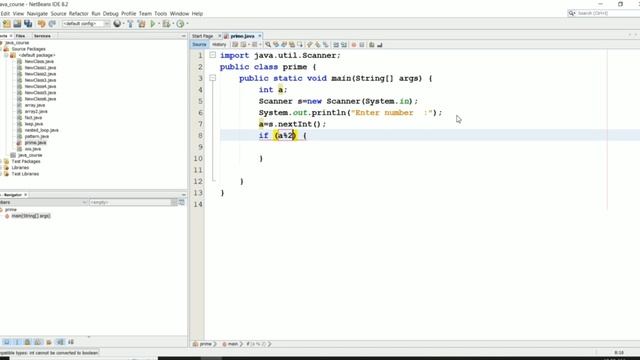This screenshot has height=360, width=640.
Task: Select fact.java in the project tree
Action: [x=33, y=118]
